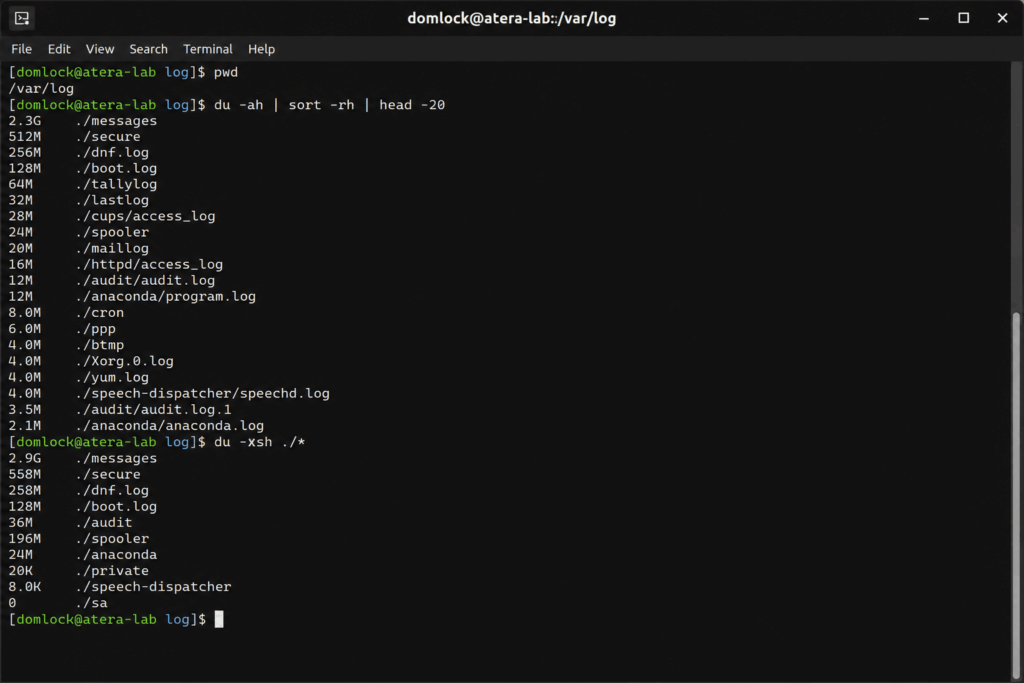Open the Help menu
Viewport: 1024px width, 683px height.
coord(261,49)
